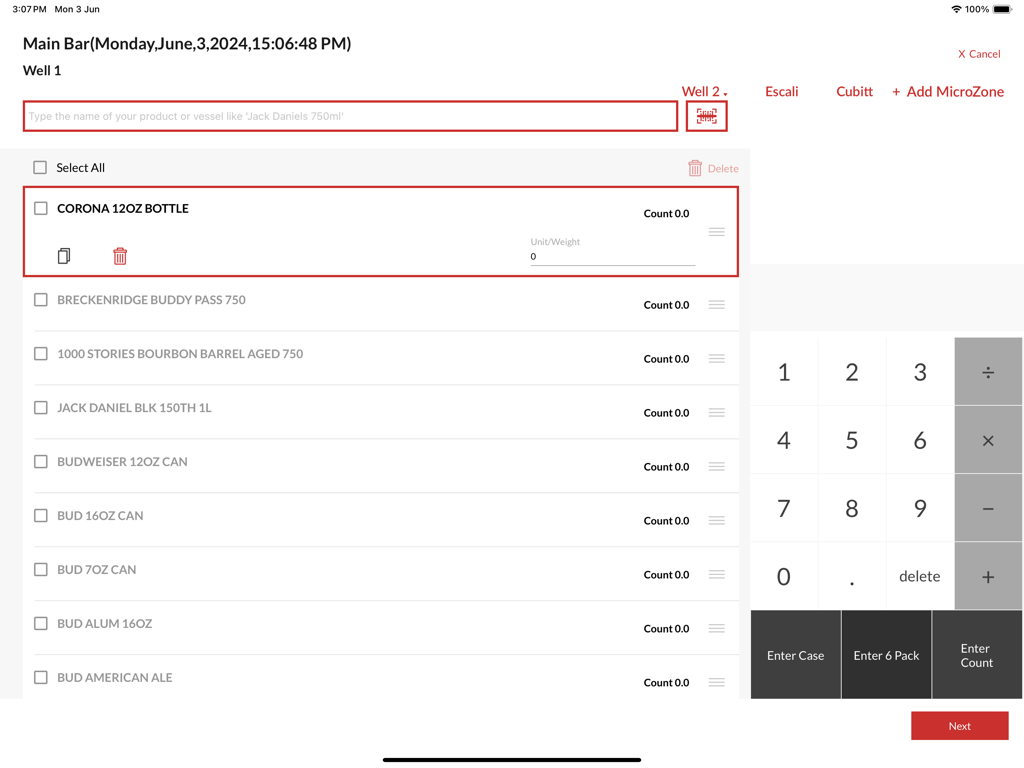1024x768 pixels.
Task: Click the product name search field
Action: (x=350, y=116)
